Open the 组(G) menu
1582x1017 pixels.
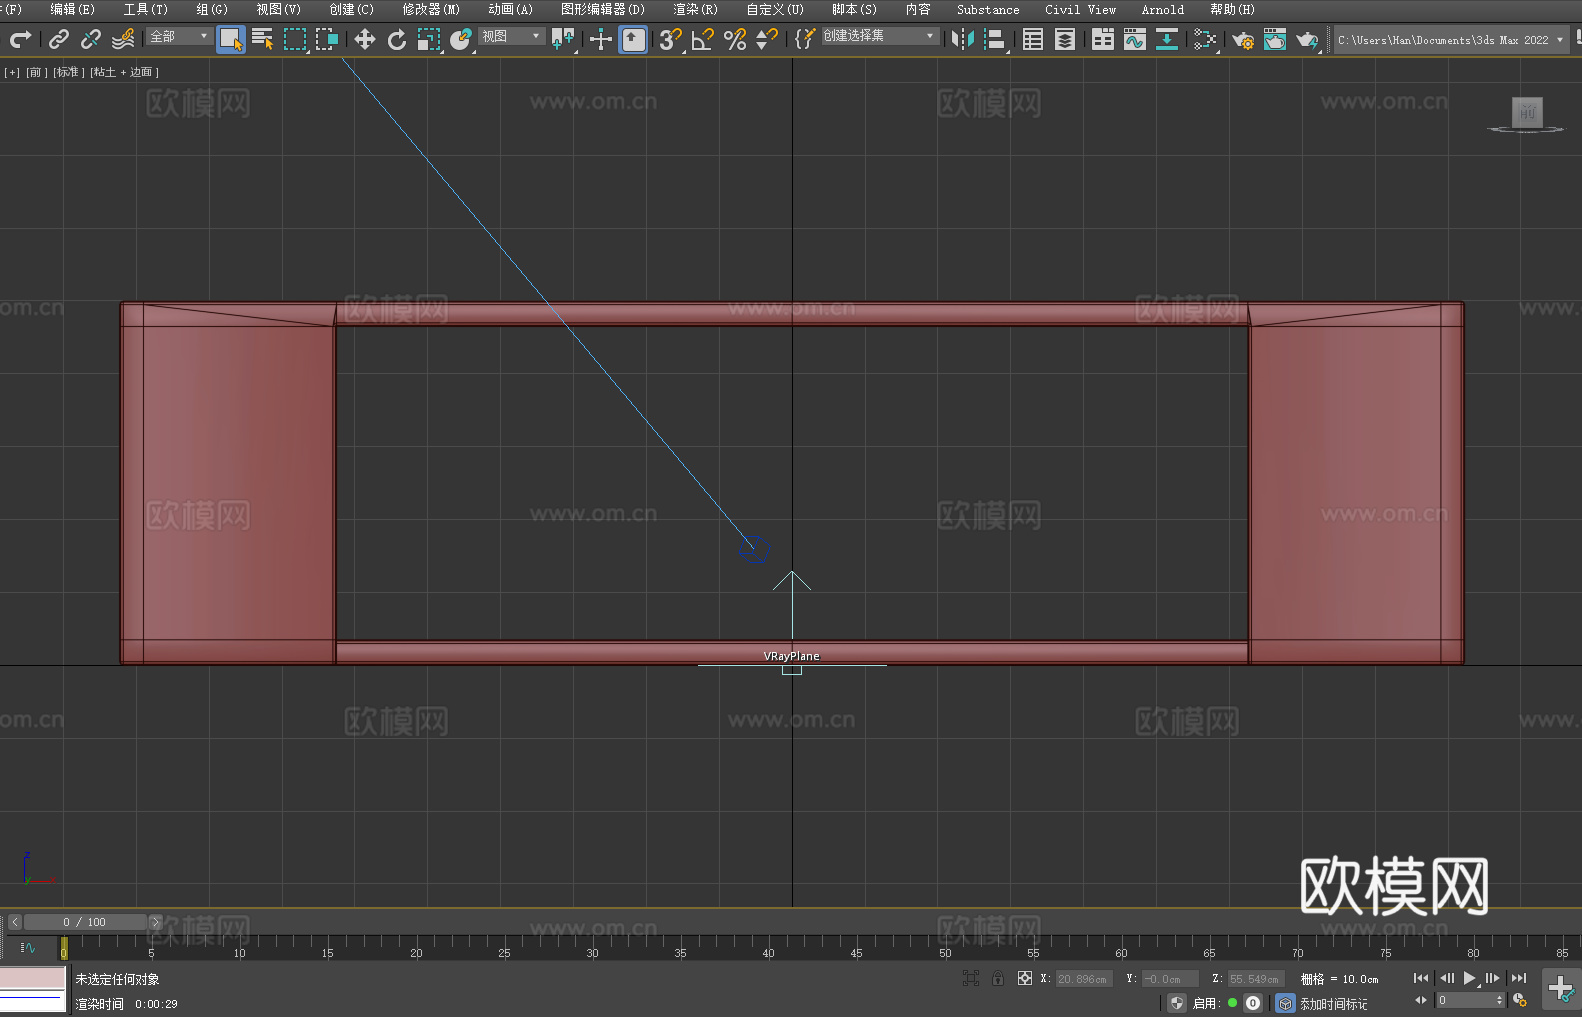211,9
